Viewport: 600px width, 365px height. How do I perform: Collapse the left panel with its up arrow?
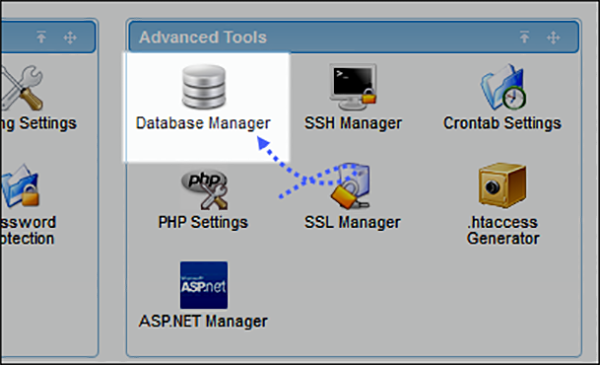click(x=41, y=37)
